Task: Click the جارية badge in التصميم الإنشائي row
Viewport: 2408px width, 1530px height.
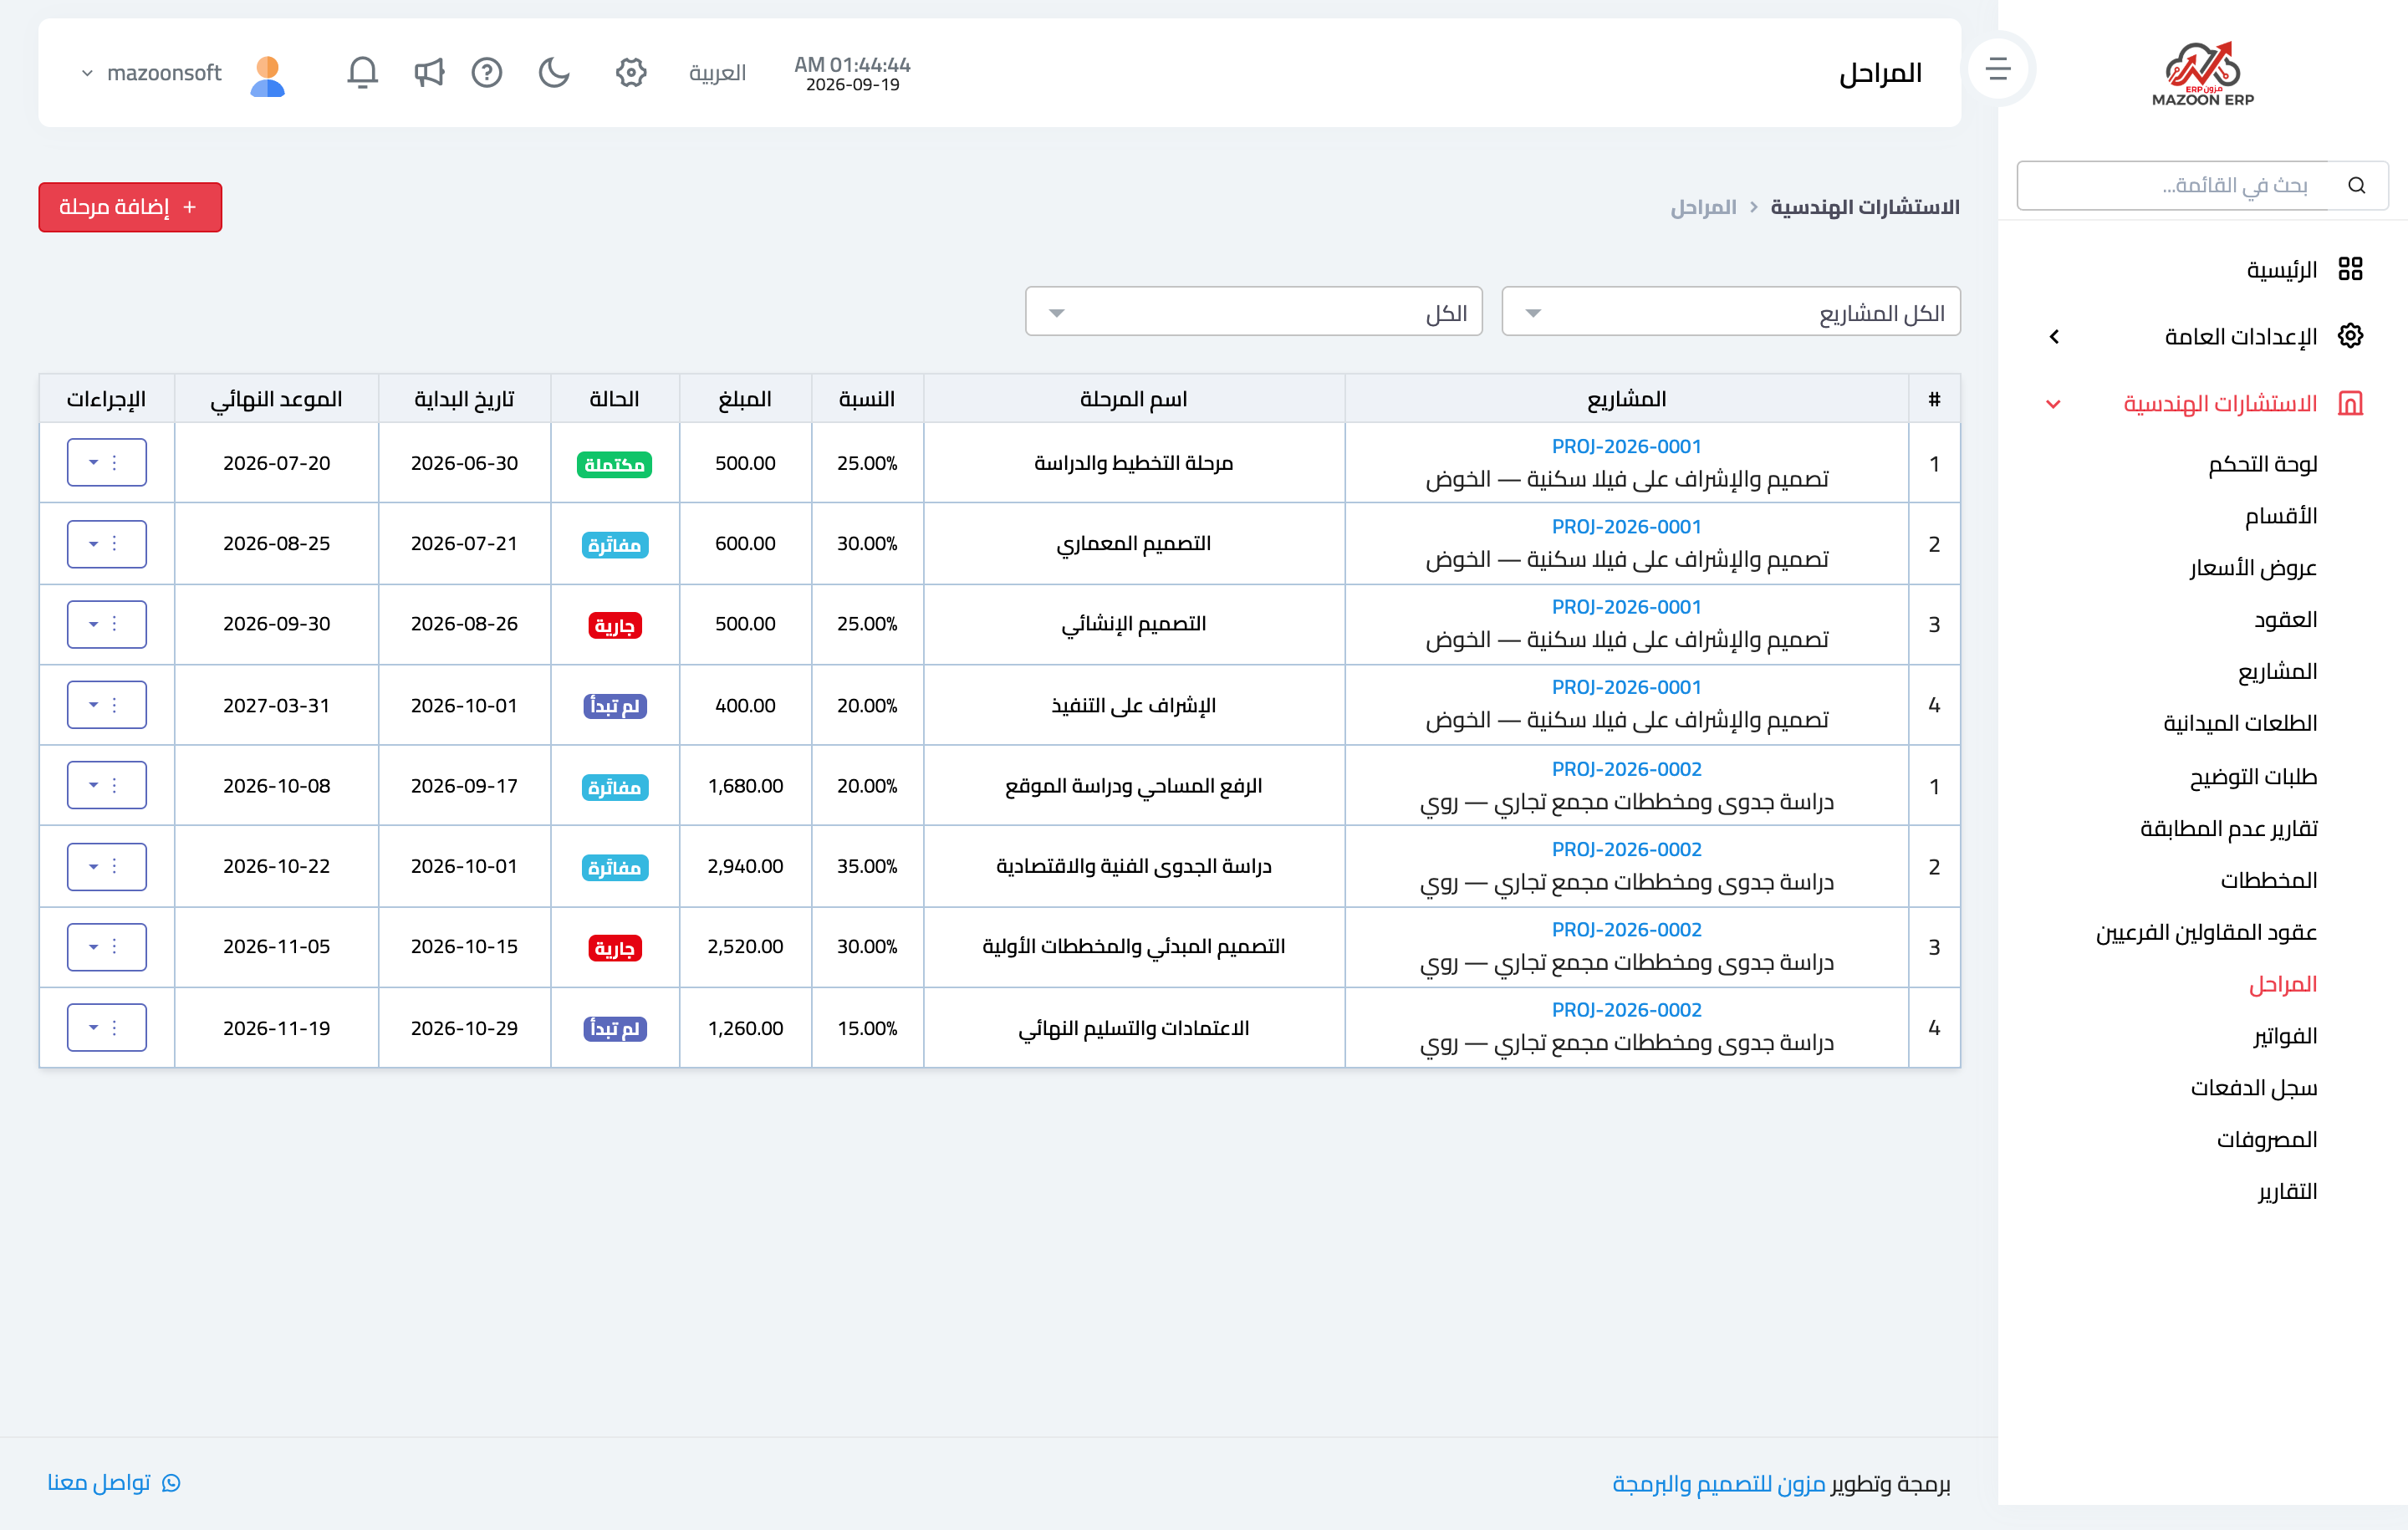Action: point(614,625)
